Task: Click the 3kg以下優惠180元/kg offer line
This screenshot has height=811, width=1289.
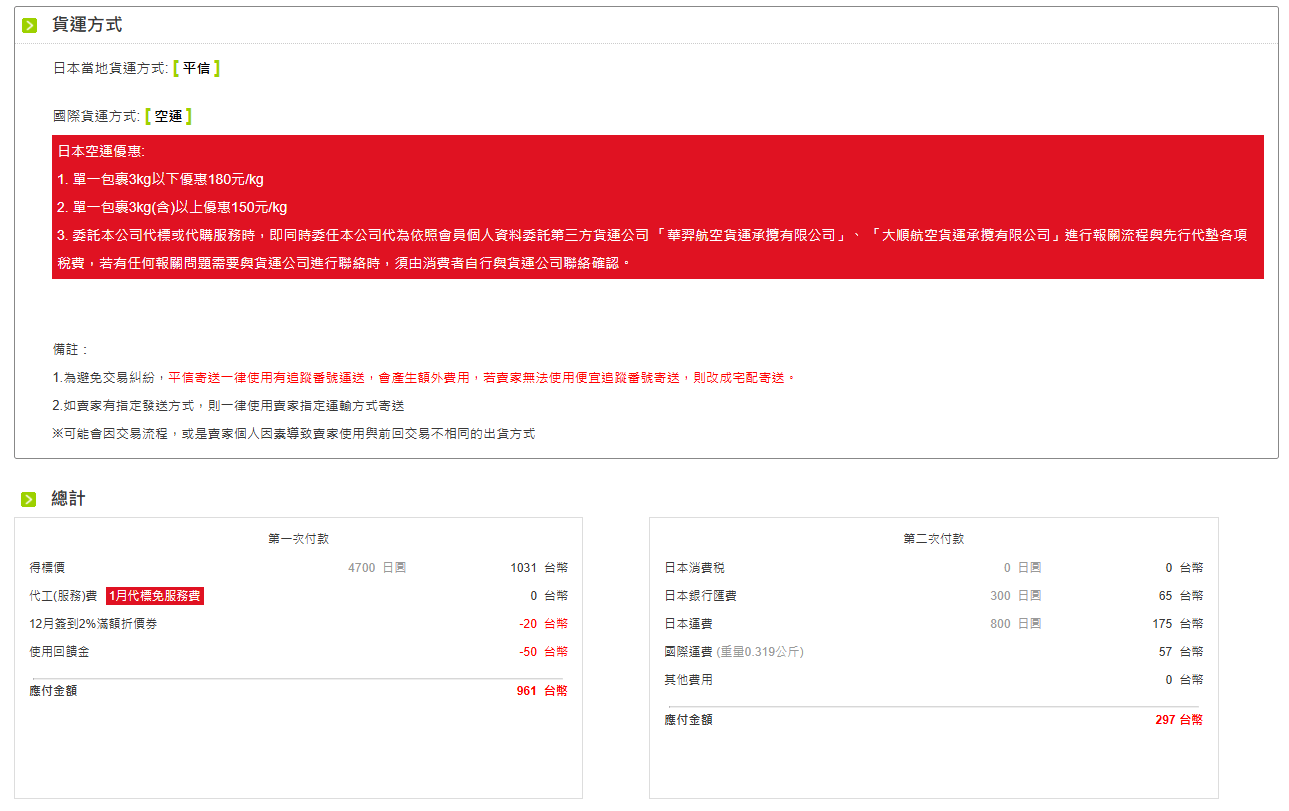Action: coord(161,179)
